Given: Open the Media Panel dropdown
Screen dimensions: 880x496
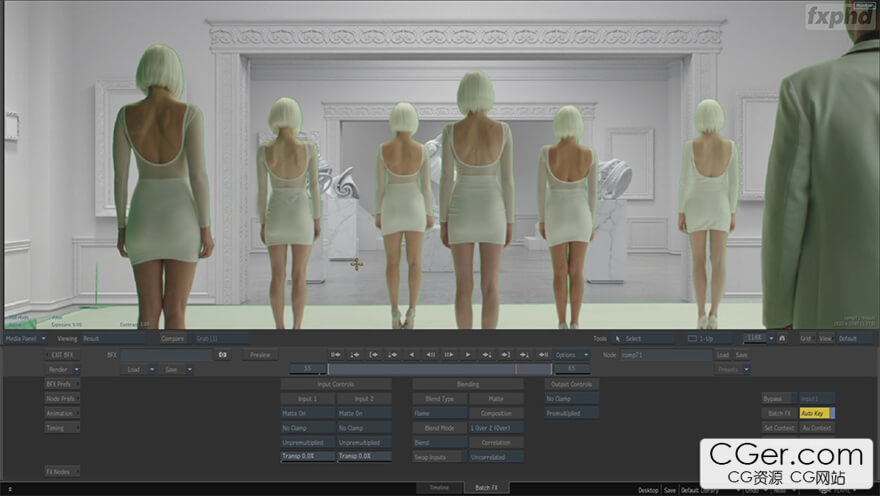Looking at the screenshot, I should tap(26, 338).
